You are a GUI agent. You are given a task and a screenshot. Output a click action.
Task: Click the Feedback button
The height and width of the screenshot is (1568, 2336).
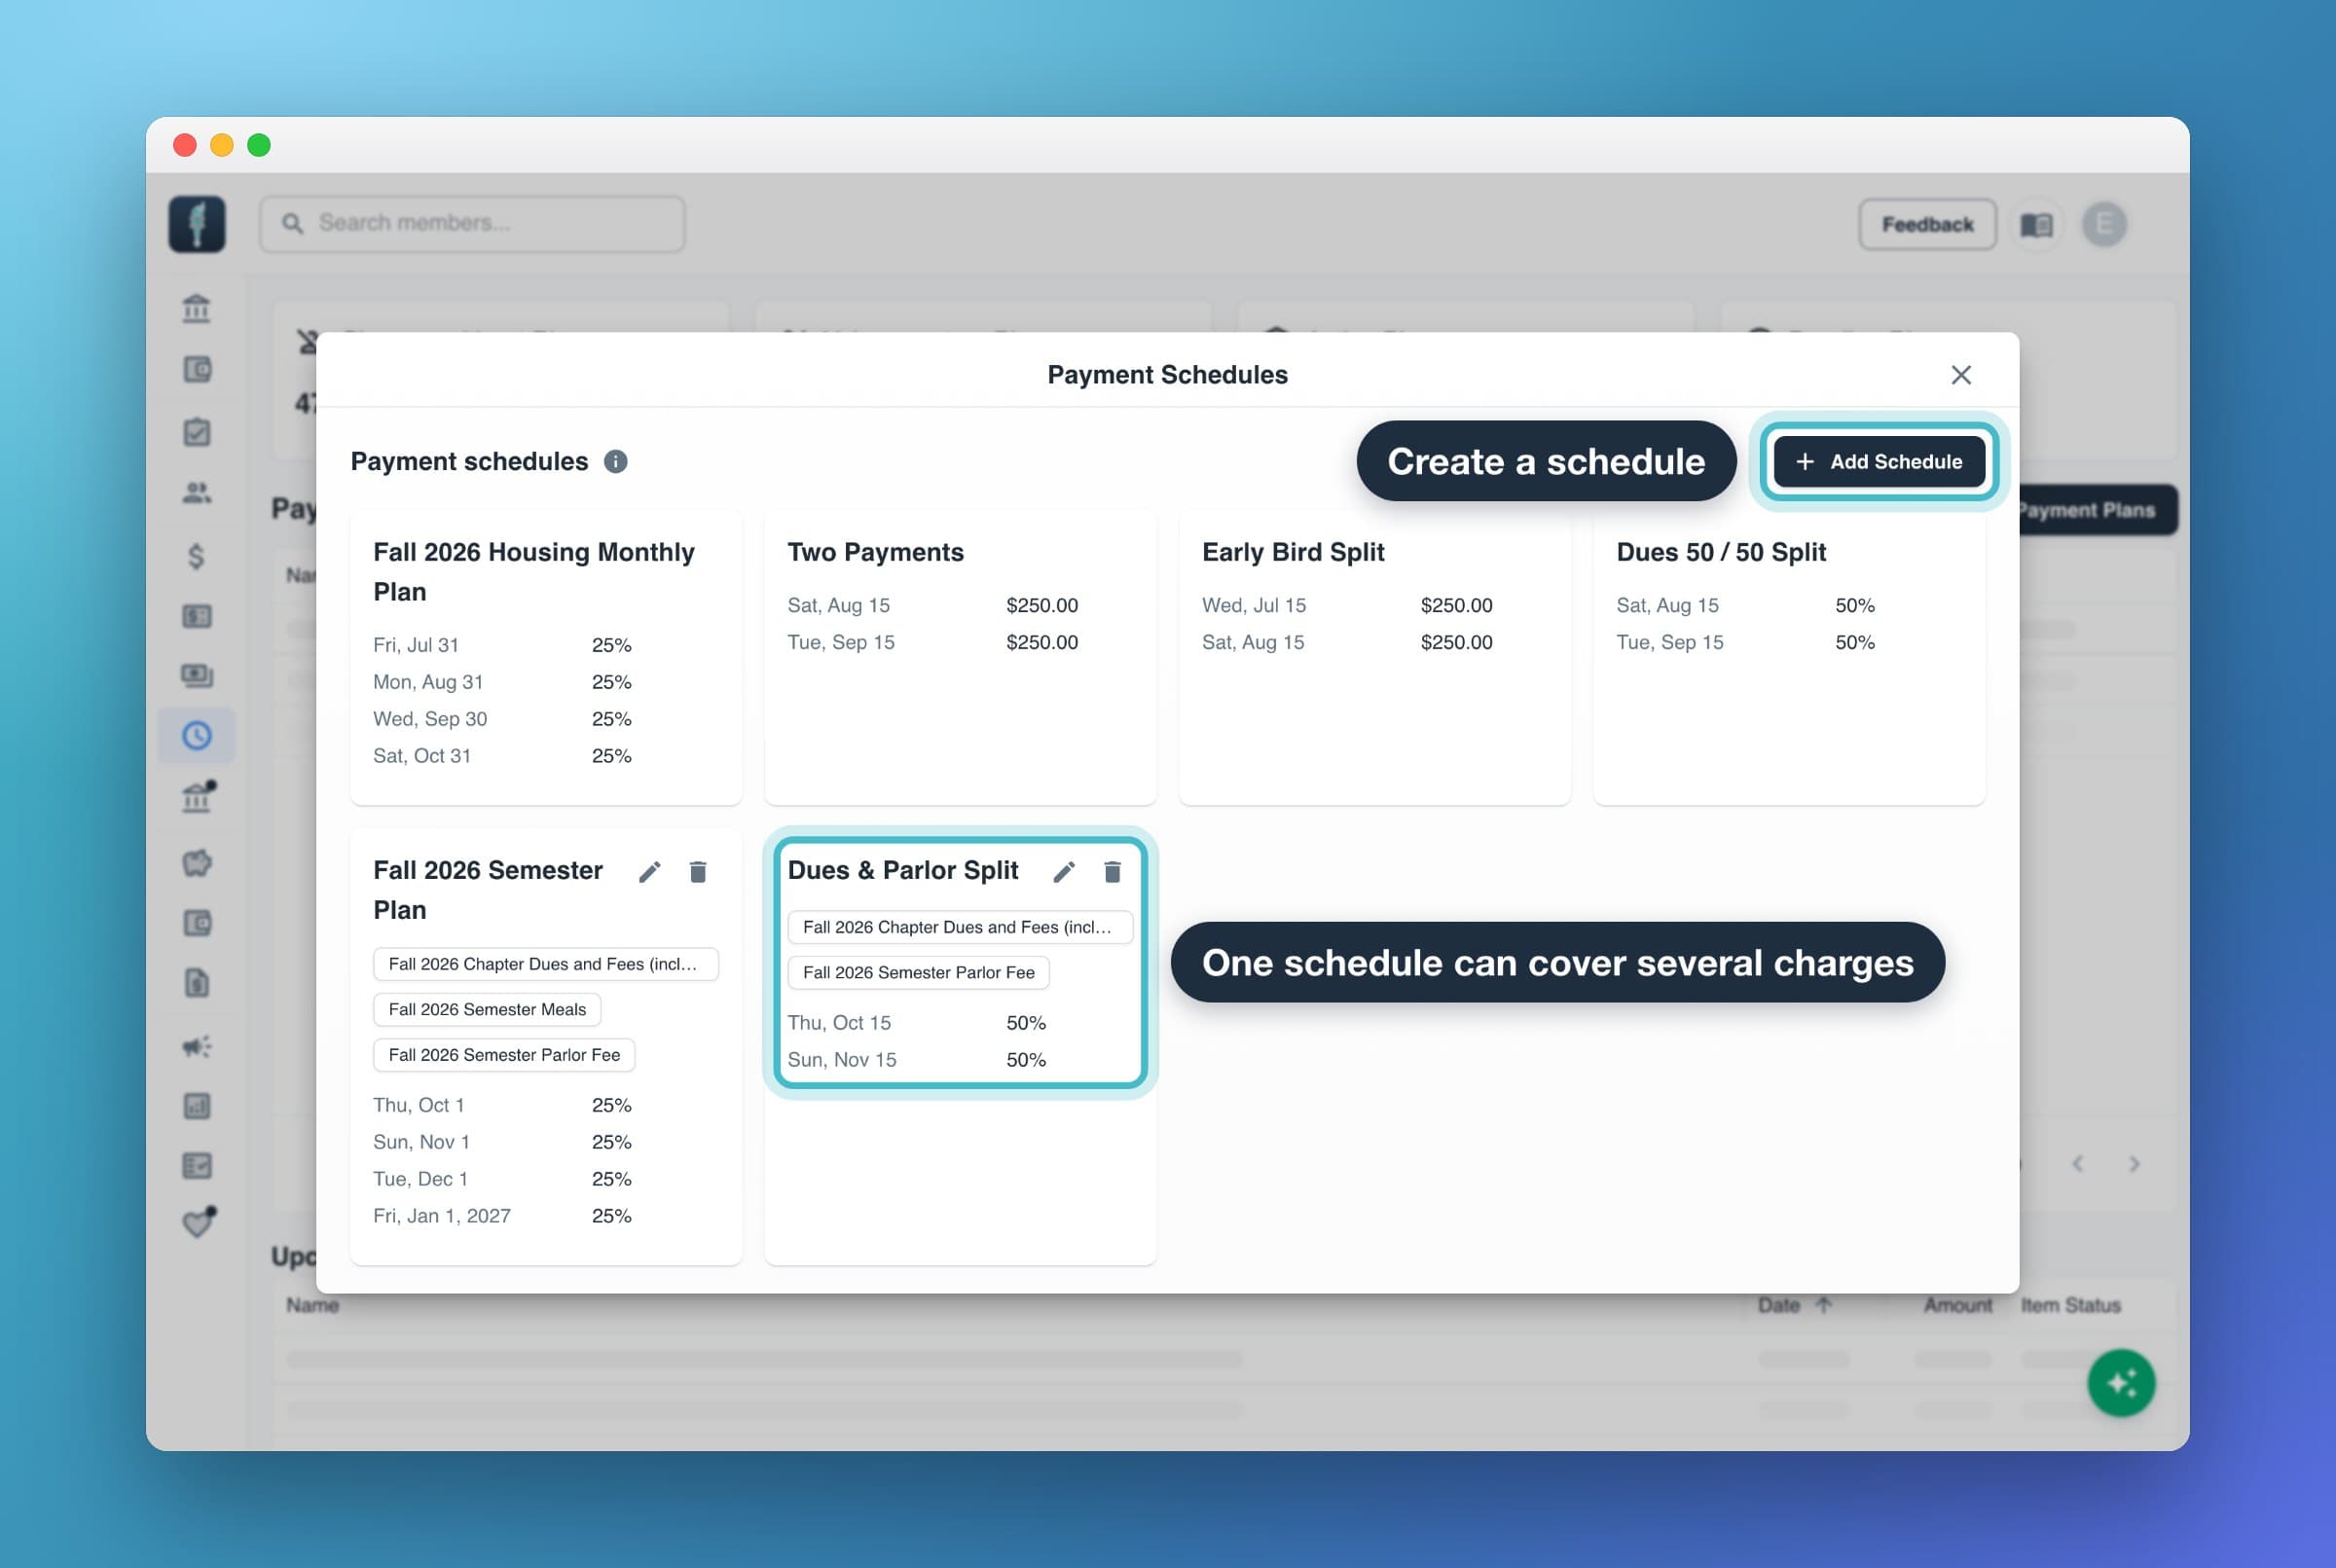pyautogui.click(x=1926, y=224)
